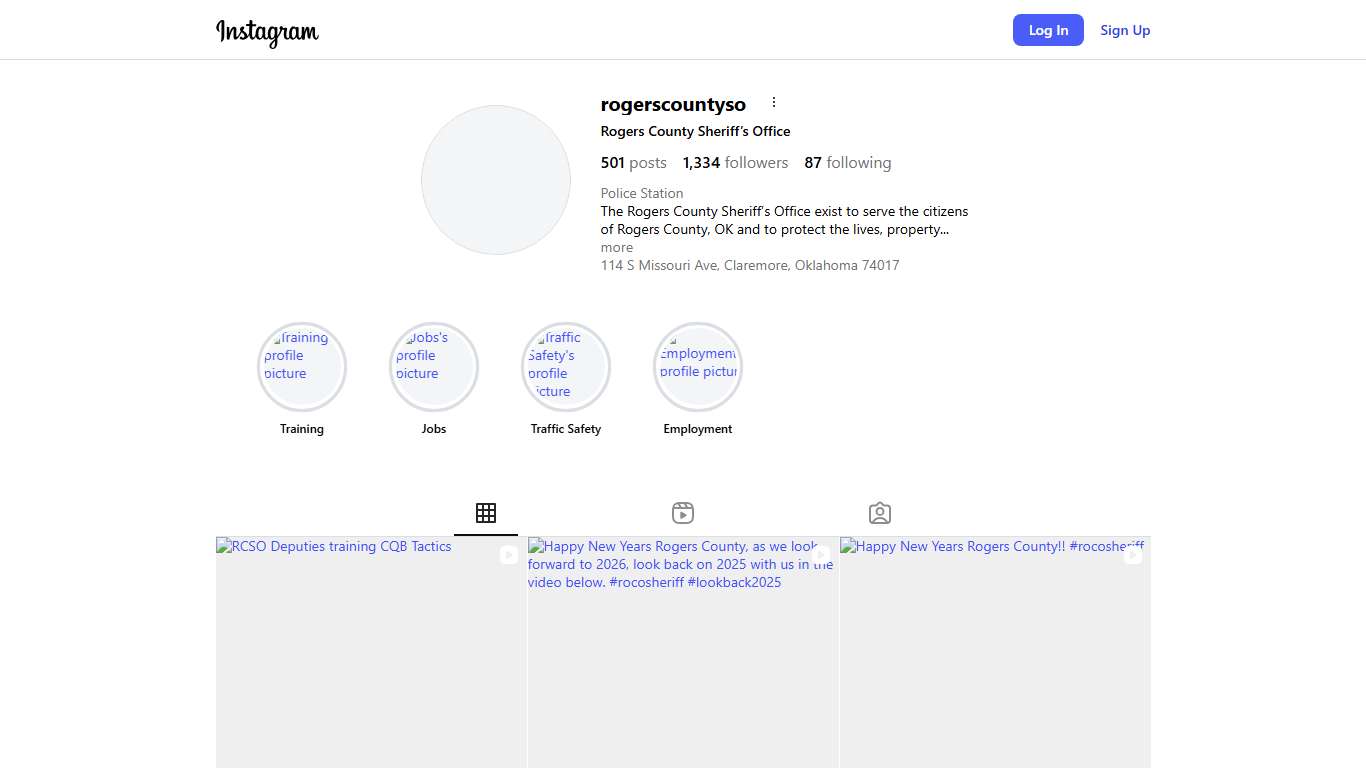Expand the bio with more
Viewport: 1366px width, 768px height.
(x=617, y=248)
